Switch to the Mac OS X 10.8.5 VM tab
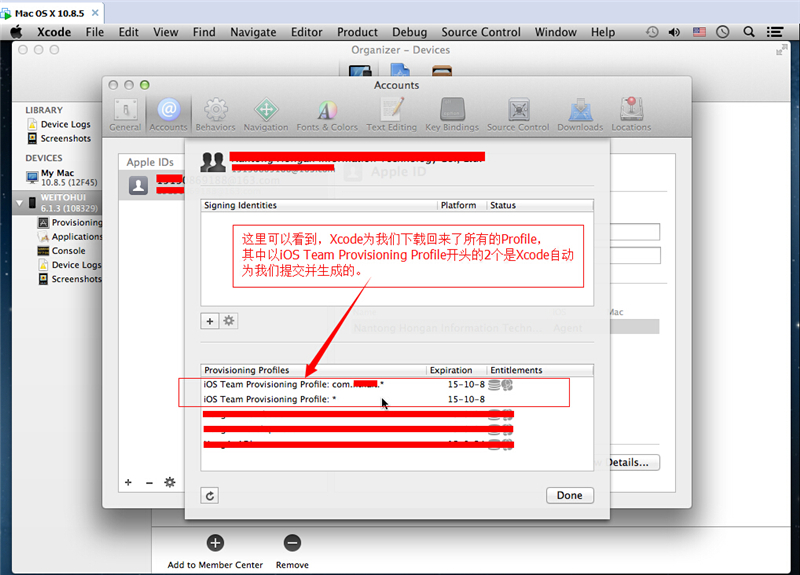The height and width of the screenshot is (575, 800). [49, 13]
